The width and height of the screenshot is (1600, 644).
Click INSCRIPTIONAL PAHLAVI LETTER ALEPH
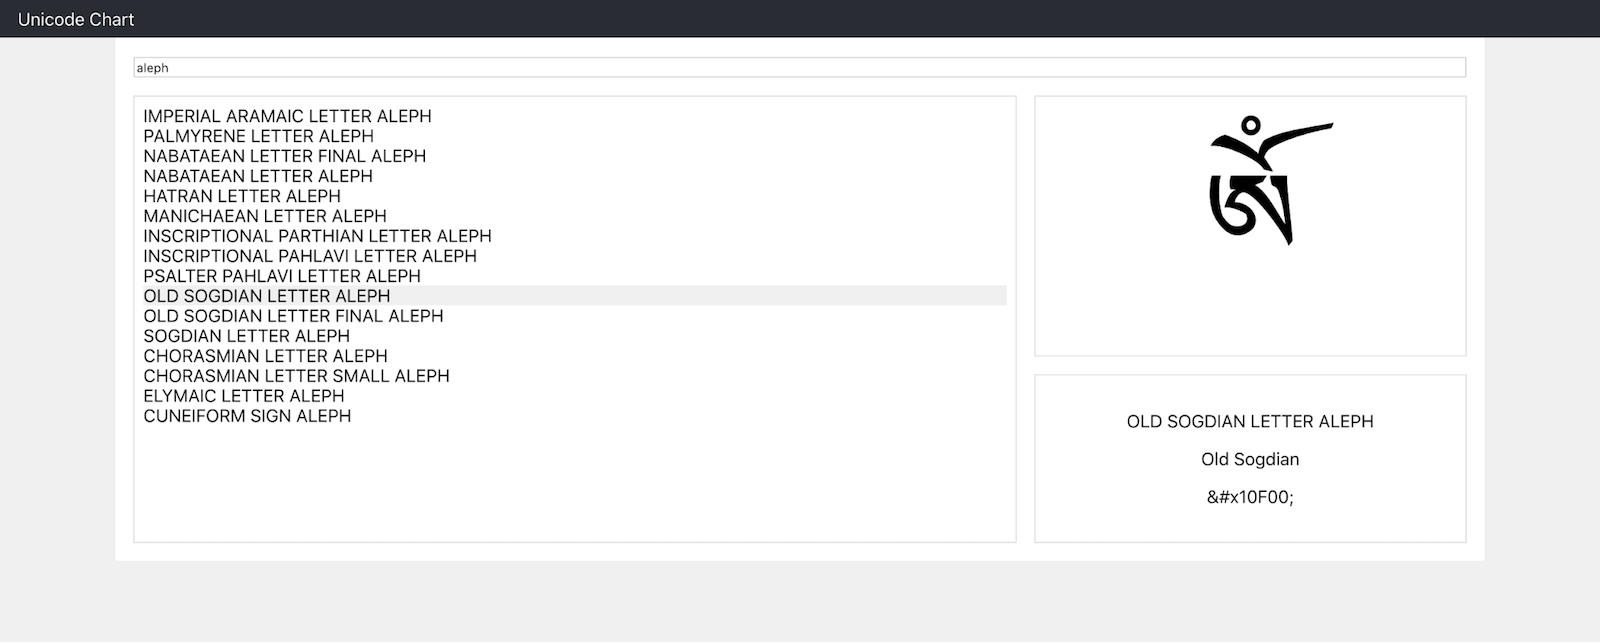coord(309,256)
